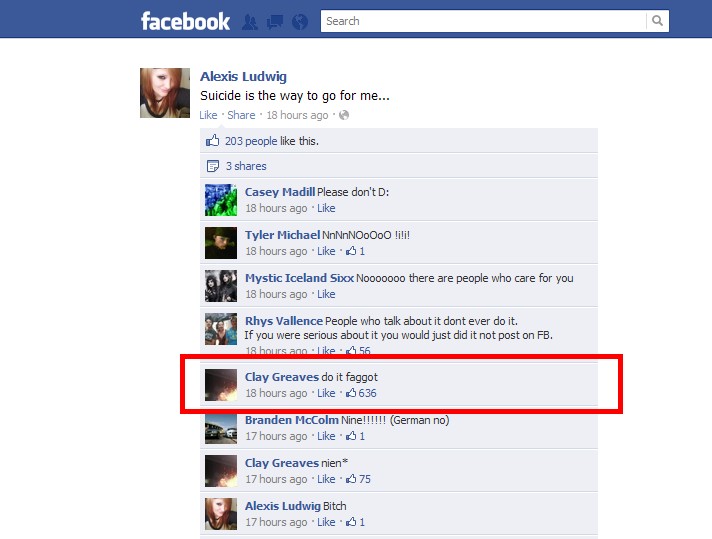The image size is (712, 539).
Task: Click thumbs-up icon beside 203 people
Action: point(213,140)
